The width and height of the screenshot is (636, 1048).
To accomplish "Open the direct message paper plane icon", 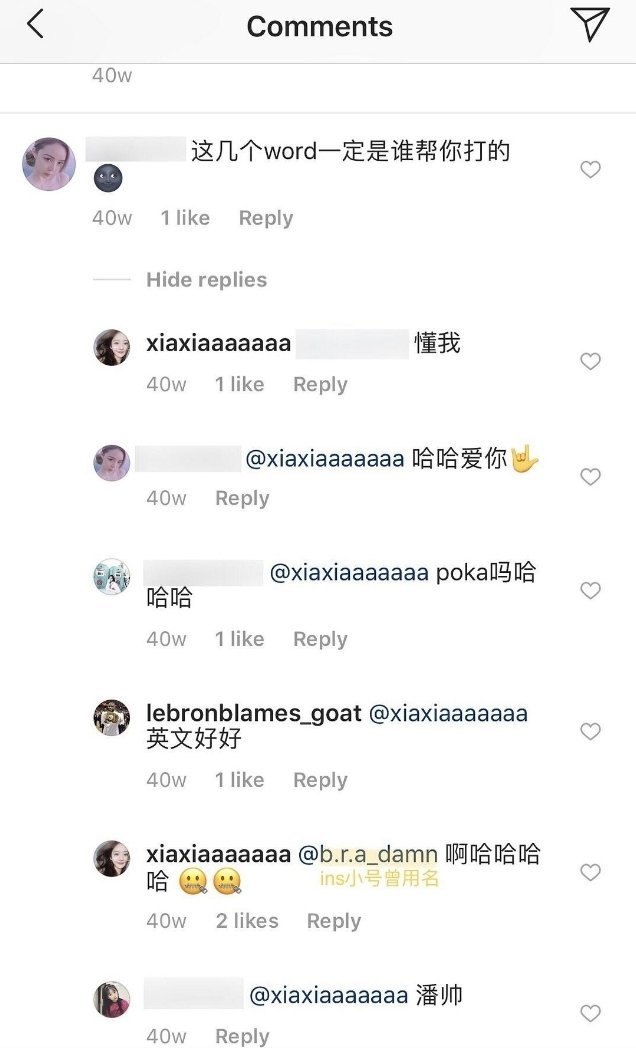I will [x=590, y=24].
